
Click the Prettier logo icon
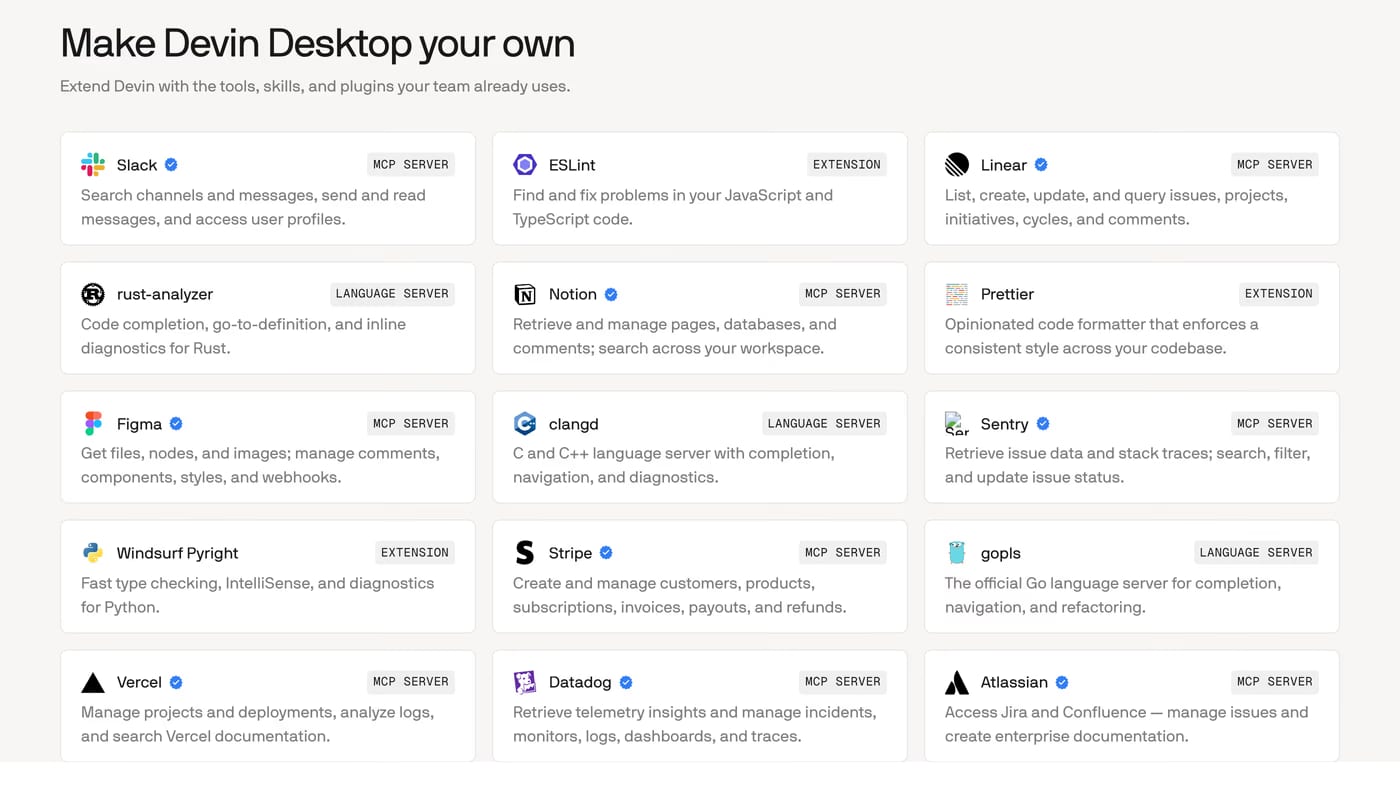pos(957,294)
